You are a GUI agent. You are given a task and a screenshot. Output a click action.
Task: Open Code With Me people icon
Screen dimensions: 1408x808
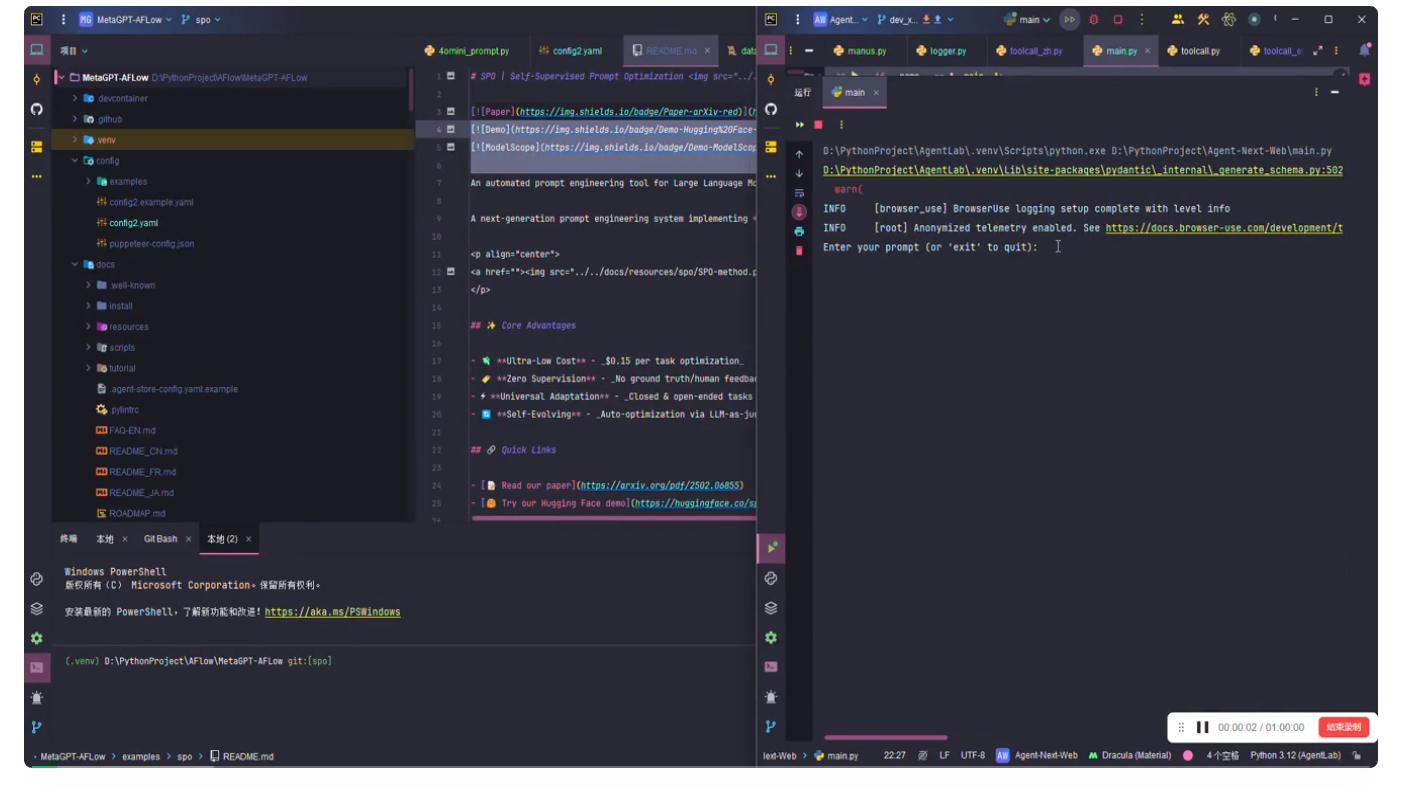click(x=1178, y=19)
